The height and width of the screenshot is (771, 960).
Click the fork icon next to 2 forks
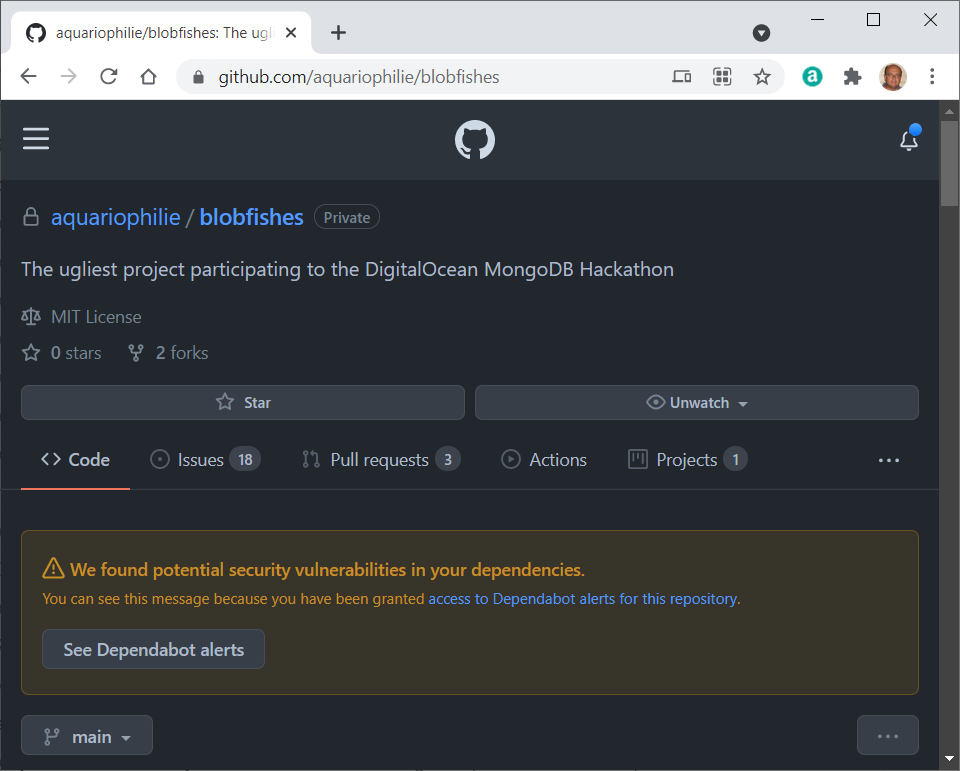pyautogui.click(x=135, y=352)
